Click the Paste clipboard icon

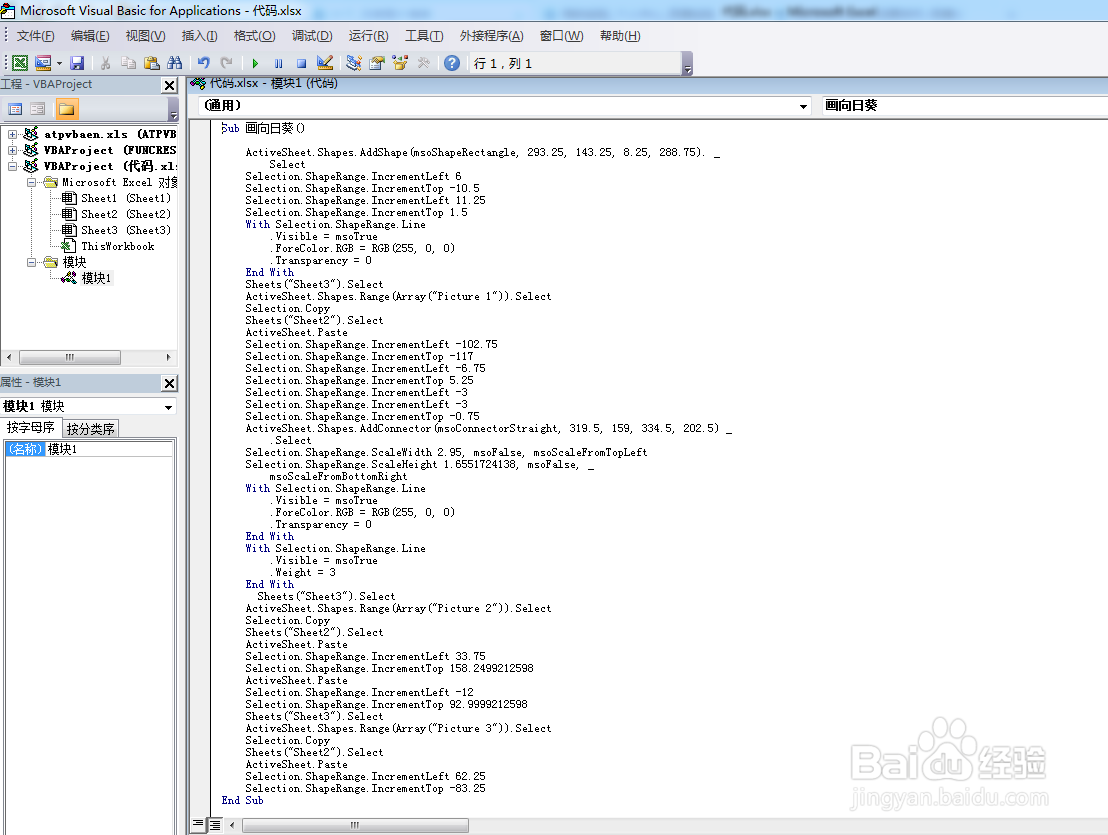[151, 63]
